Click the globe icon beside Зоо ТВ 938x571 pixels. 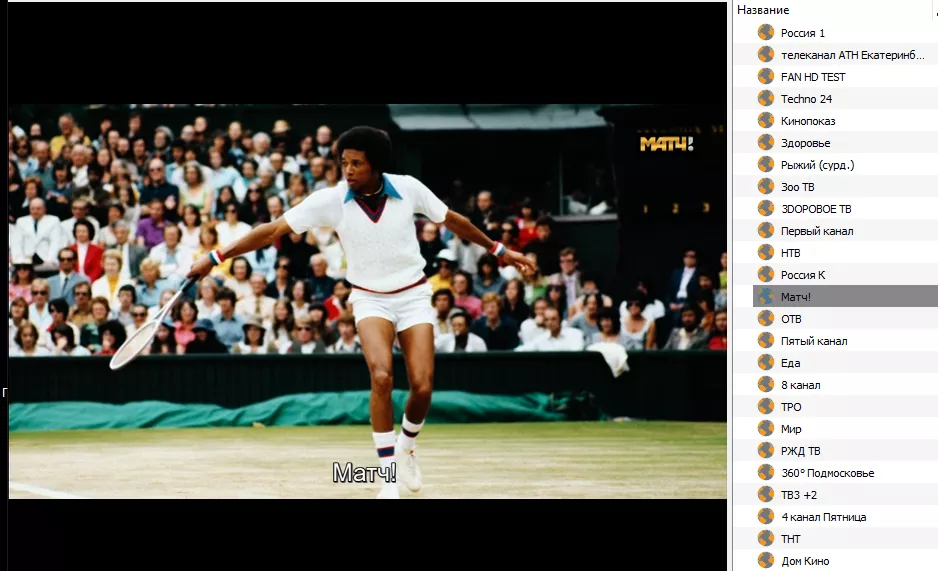(x=766, y=187)
